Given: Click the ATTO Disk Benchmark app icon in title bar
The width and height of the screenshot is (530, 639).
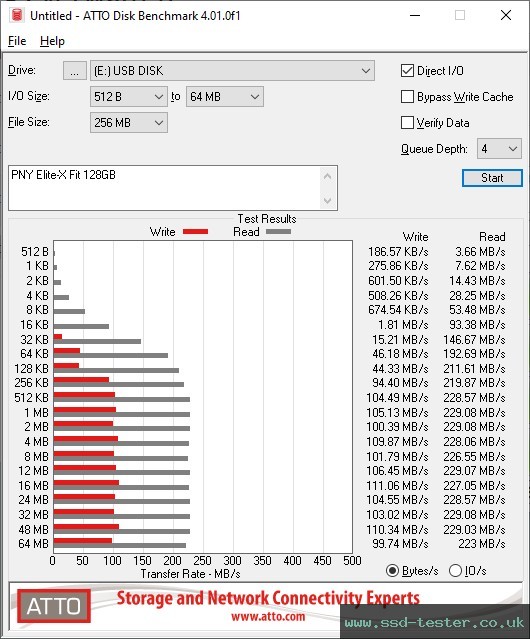Looking at the screenshot, I should [x=17, y=15].
